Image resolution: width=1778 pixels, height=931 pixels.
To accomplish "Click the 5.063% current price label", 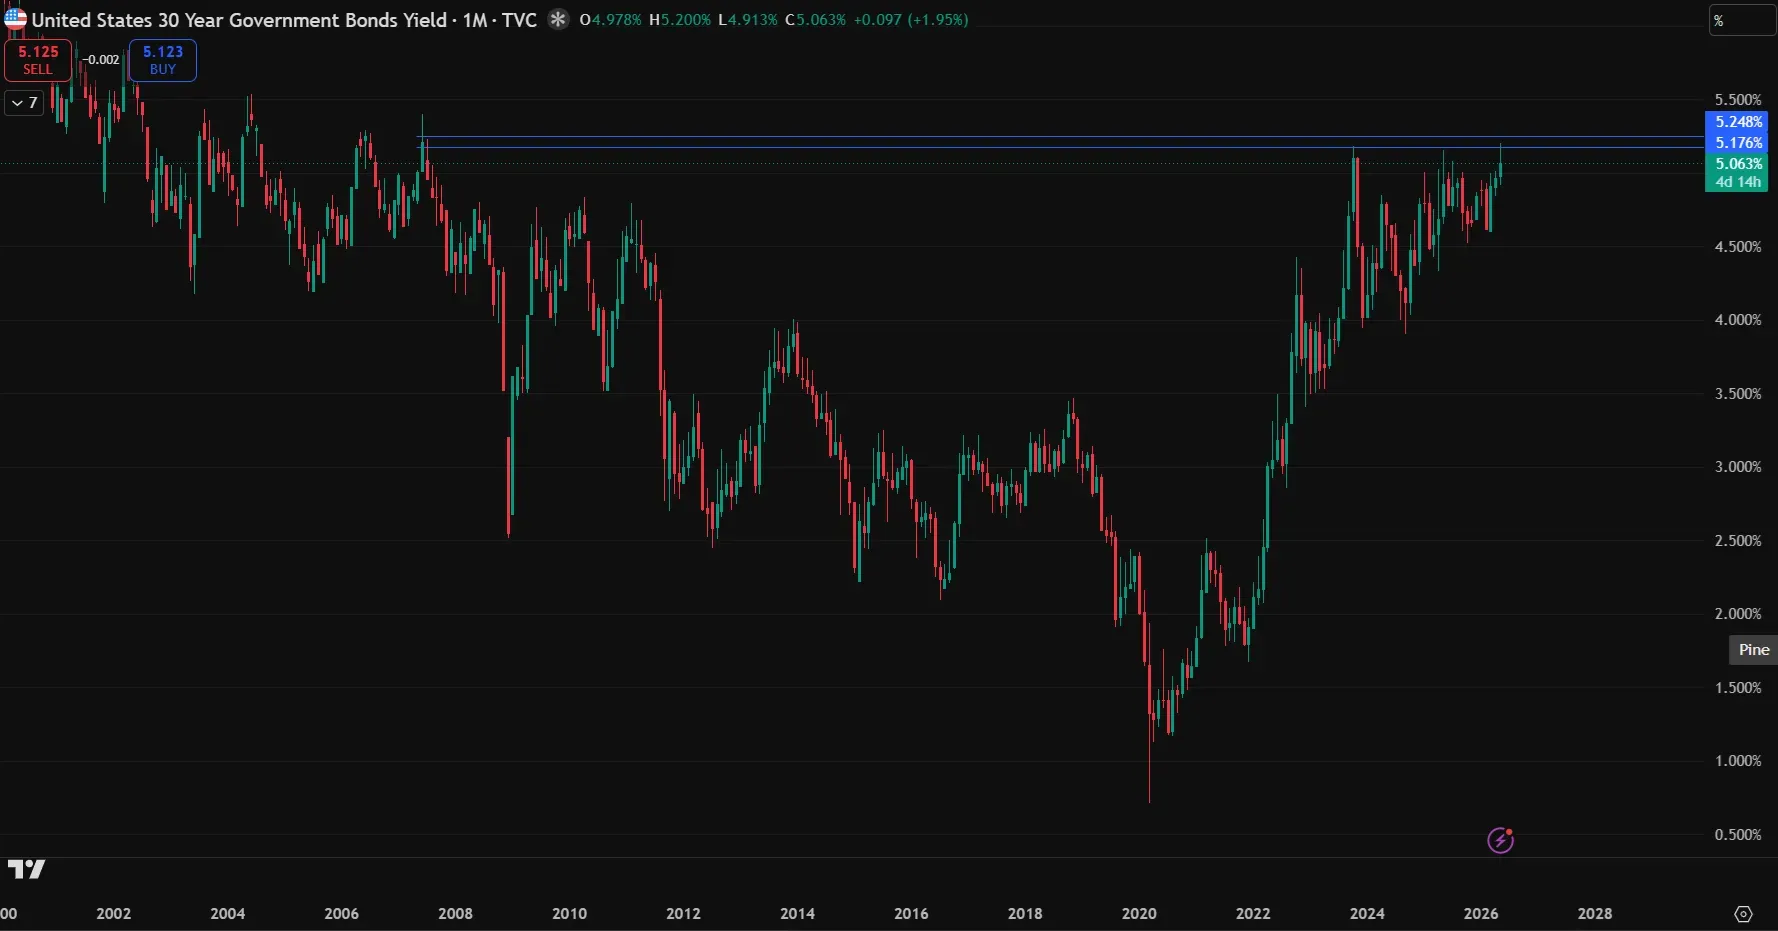I will point(1738,164).
